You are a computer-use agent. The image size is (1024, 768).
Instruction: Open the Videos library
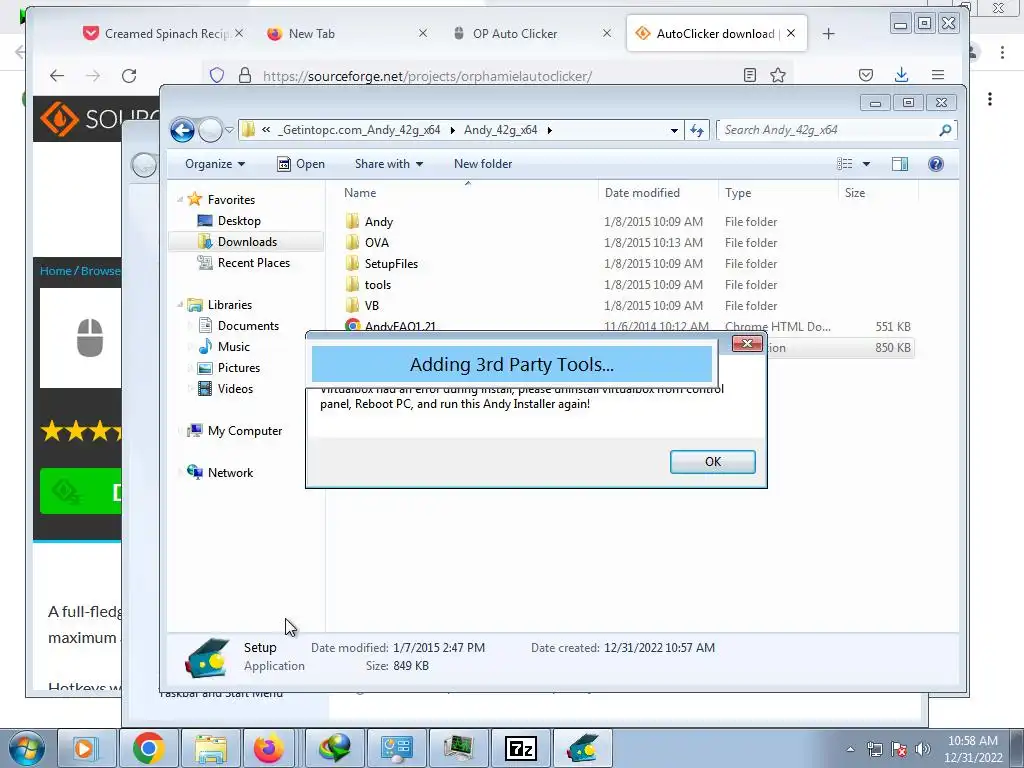(235, 389)
